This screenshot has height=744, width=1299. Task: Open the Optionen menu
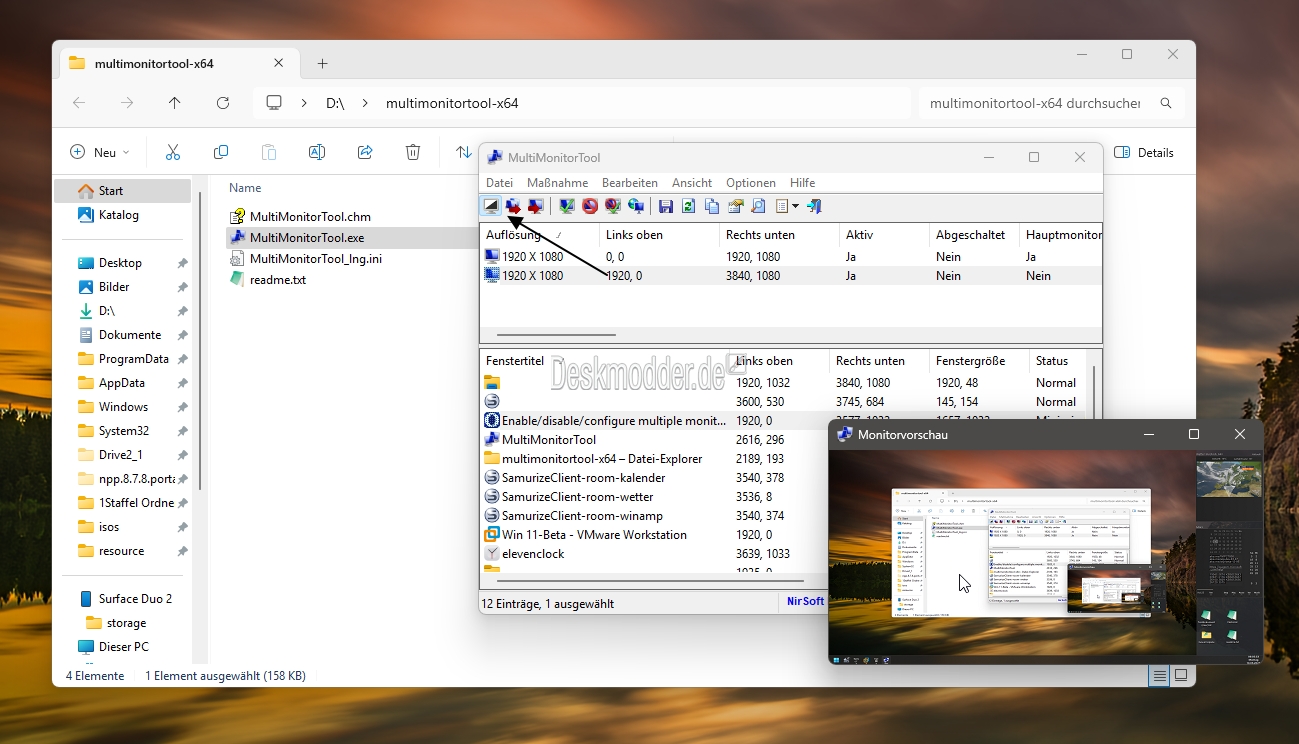coord(751,183)
